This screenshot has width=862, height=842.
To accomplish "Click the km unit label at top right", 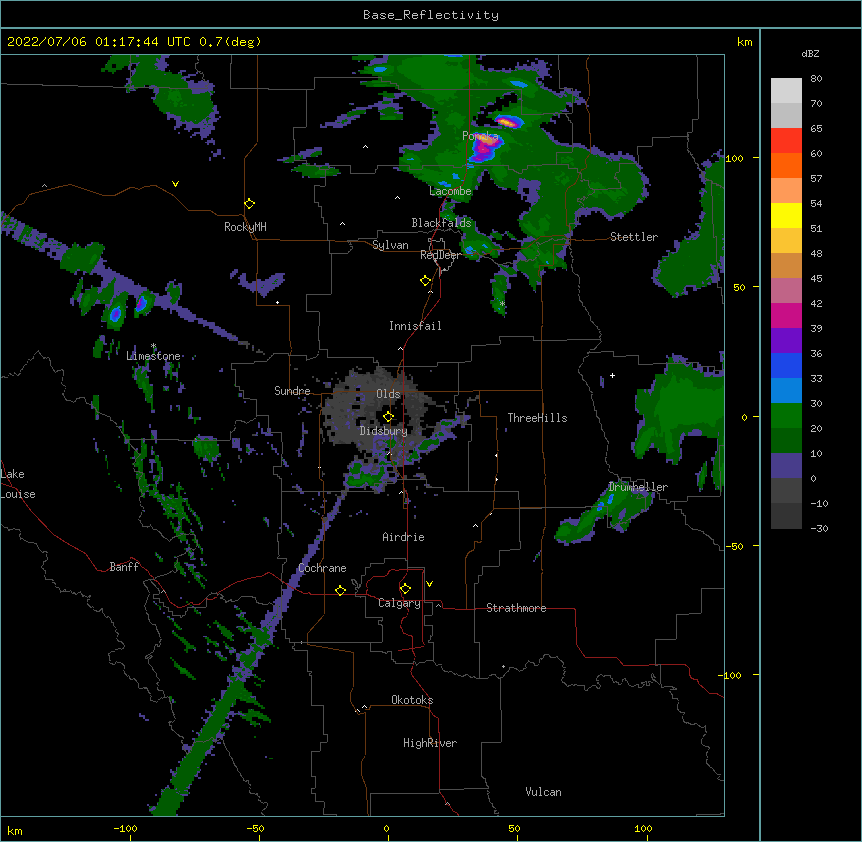I will 744,42.
